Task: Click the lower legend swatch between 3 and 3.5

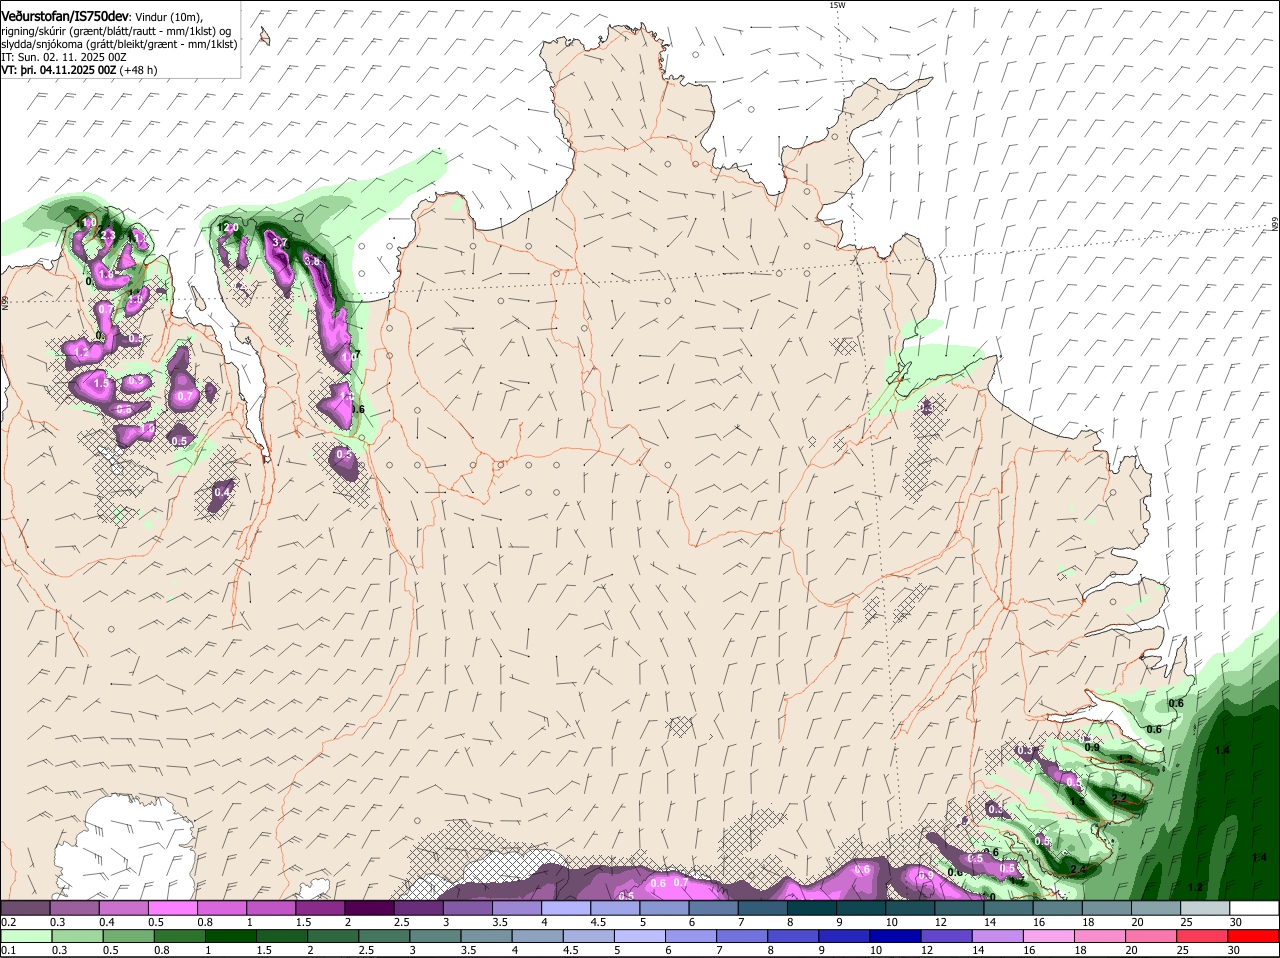Action: click(x=436, y=936)
